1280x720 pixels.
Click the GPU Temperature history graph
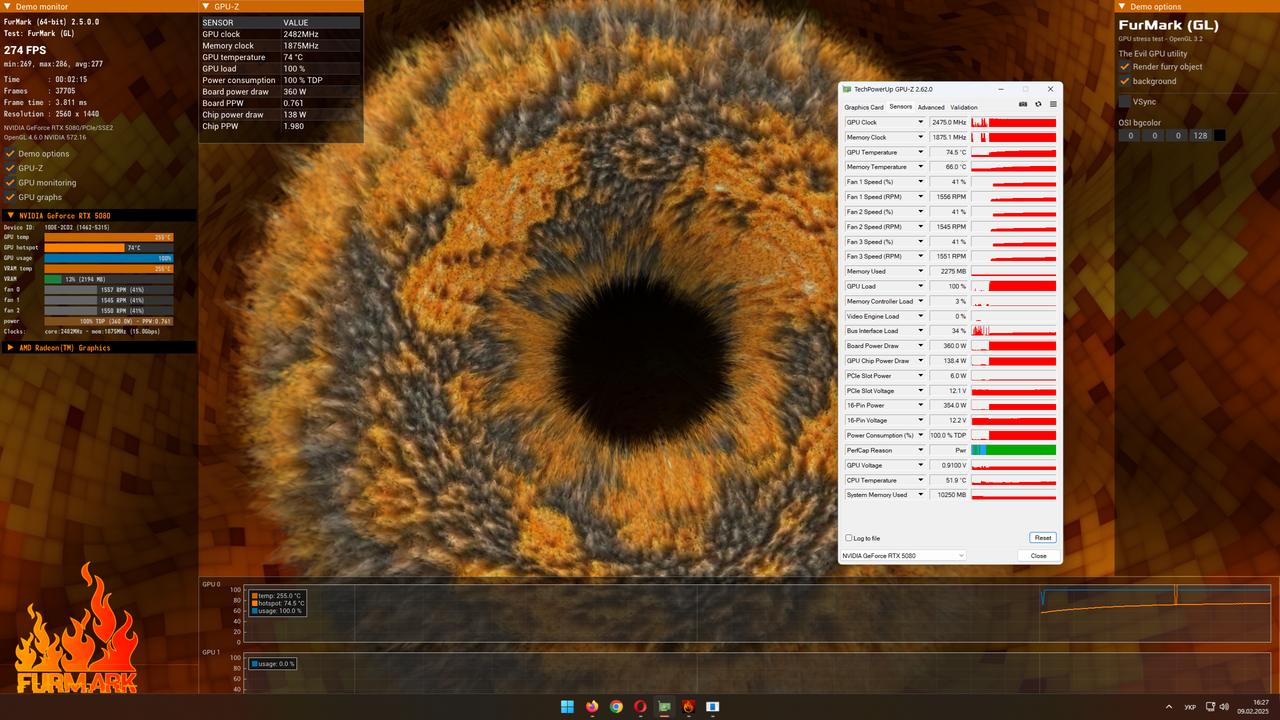coord(1013,152)
